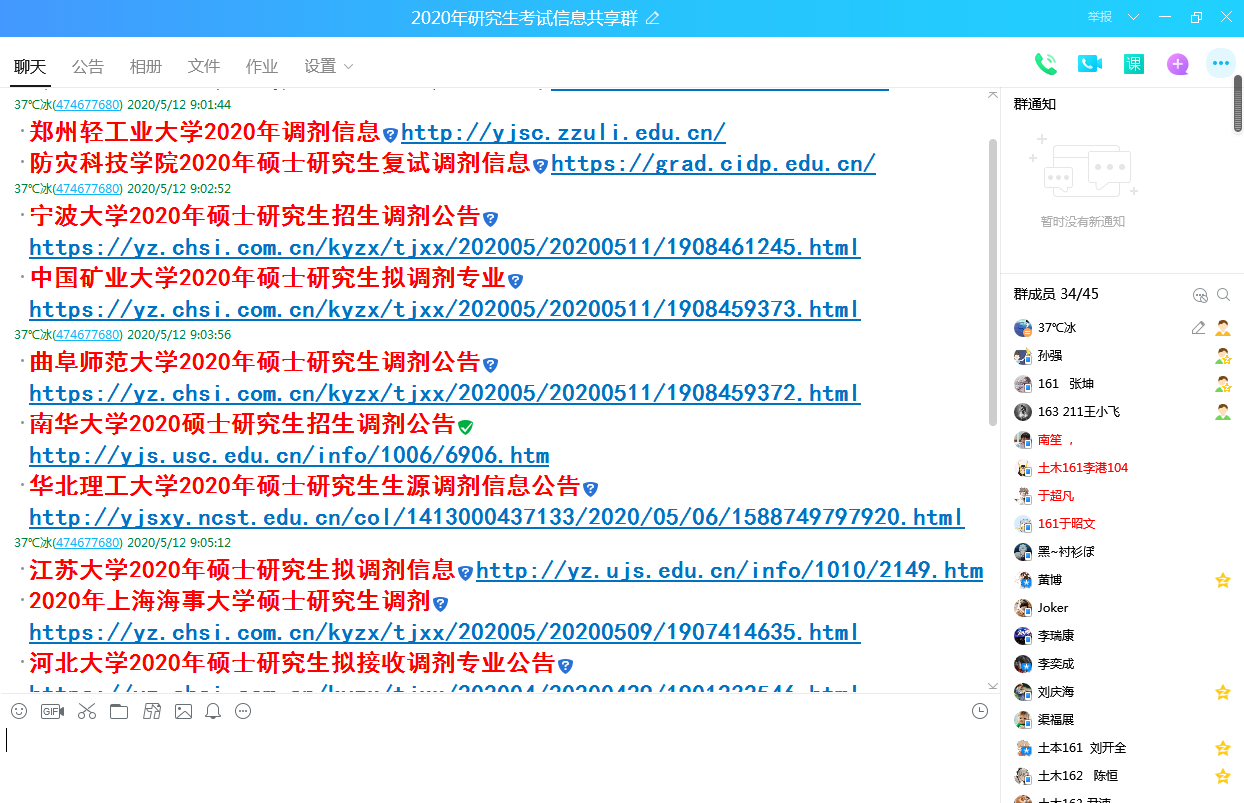This screenshot has width=1244, height=803.
Task: Open more options ellipsis menu
Action: 1220,64
